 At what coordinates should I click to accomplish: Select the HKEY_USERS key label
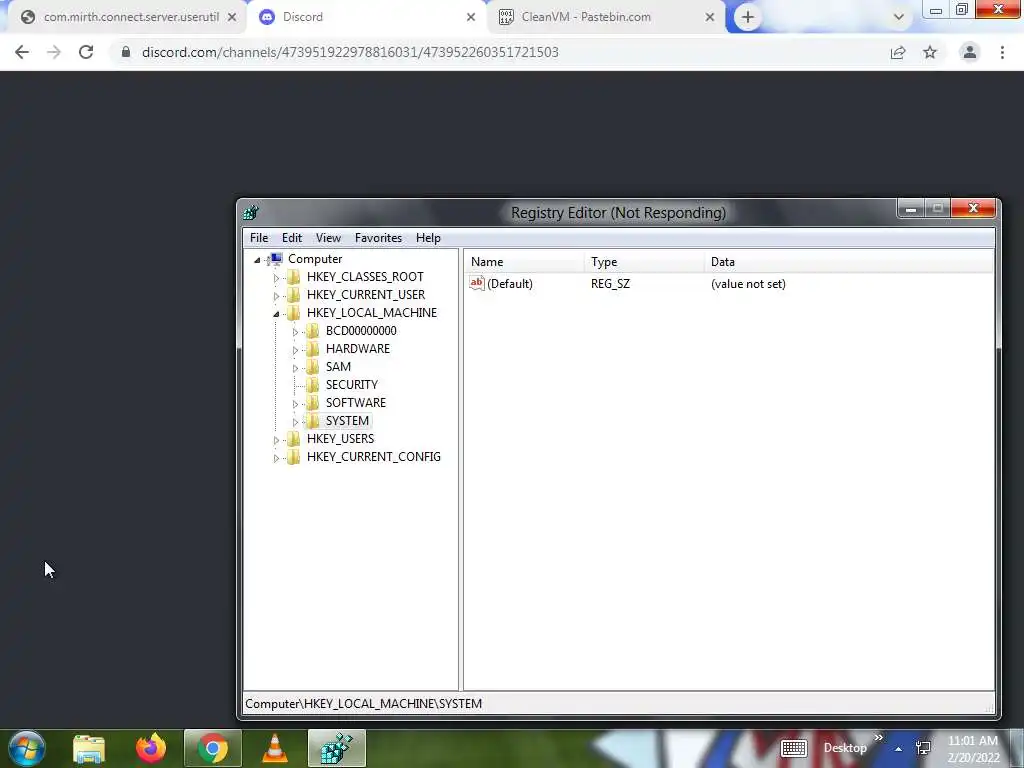tap(340, 439)
